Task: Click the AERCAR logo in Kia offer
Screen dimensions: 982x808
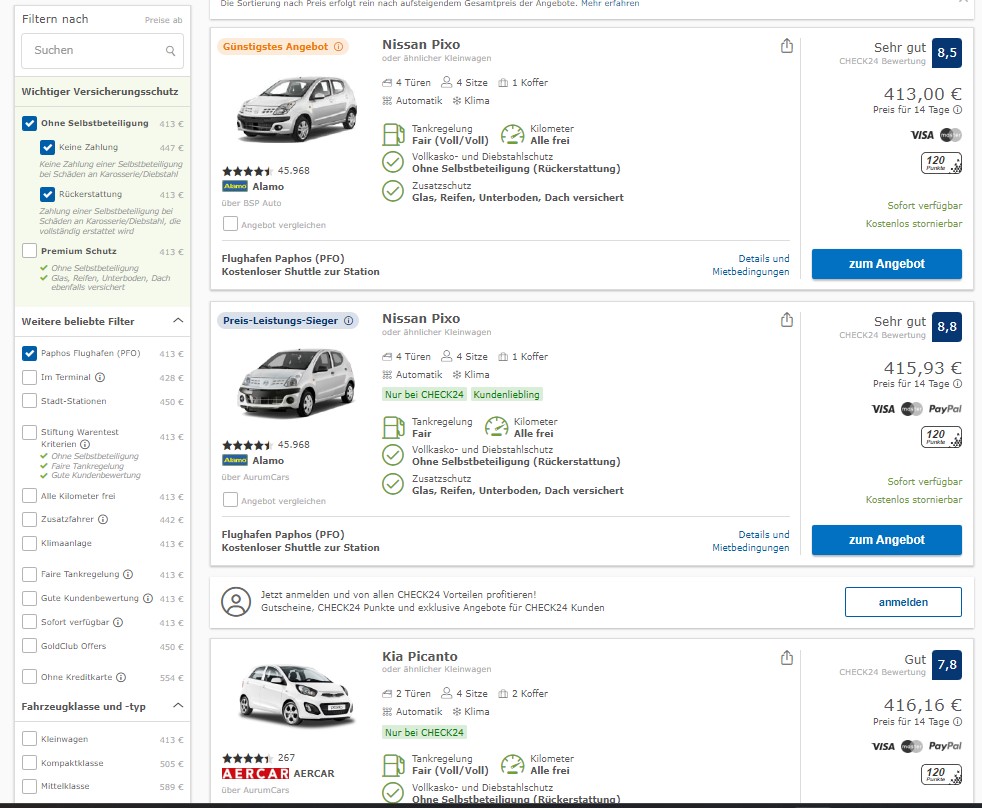Action: click(256, 774)
